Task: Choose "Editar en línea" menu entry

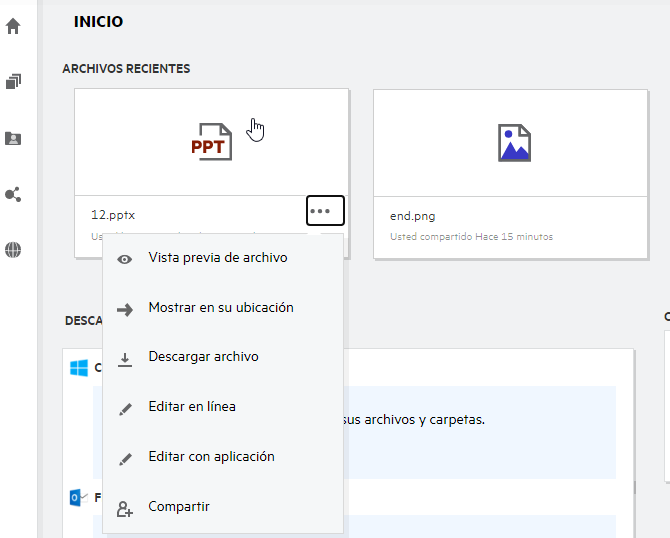Action: 191,407
